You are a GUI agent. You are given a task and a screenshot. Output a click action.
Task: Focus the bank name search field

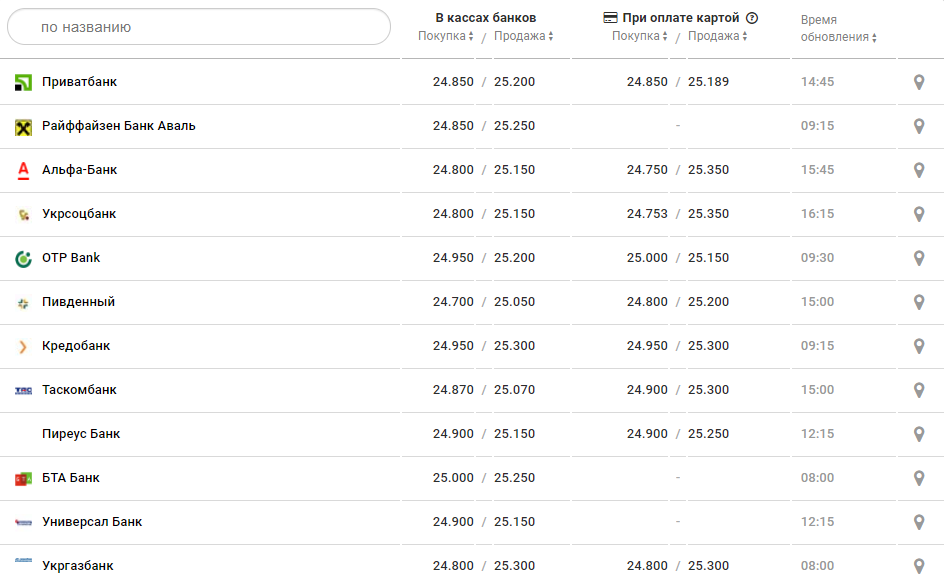[198, 27]
